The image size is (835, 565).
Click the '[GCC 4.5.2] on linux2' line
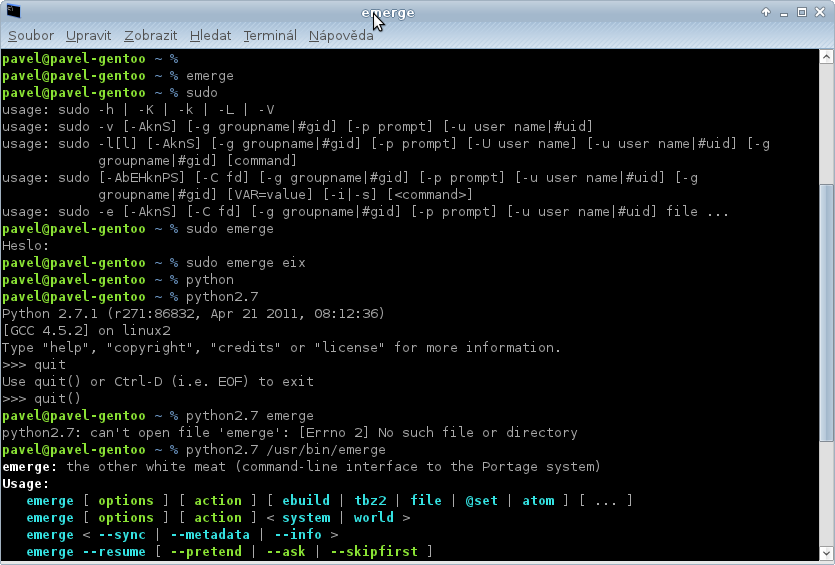(x=86, y=331)
